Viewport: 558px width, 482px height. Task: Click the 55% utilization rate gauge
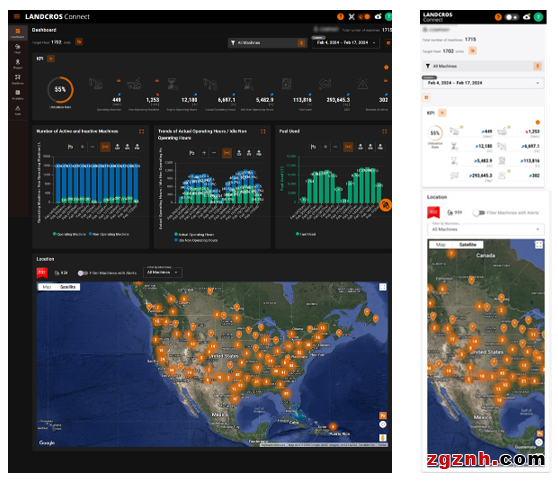60,90
